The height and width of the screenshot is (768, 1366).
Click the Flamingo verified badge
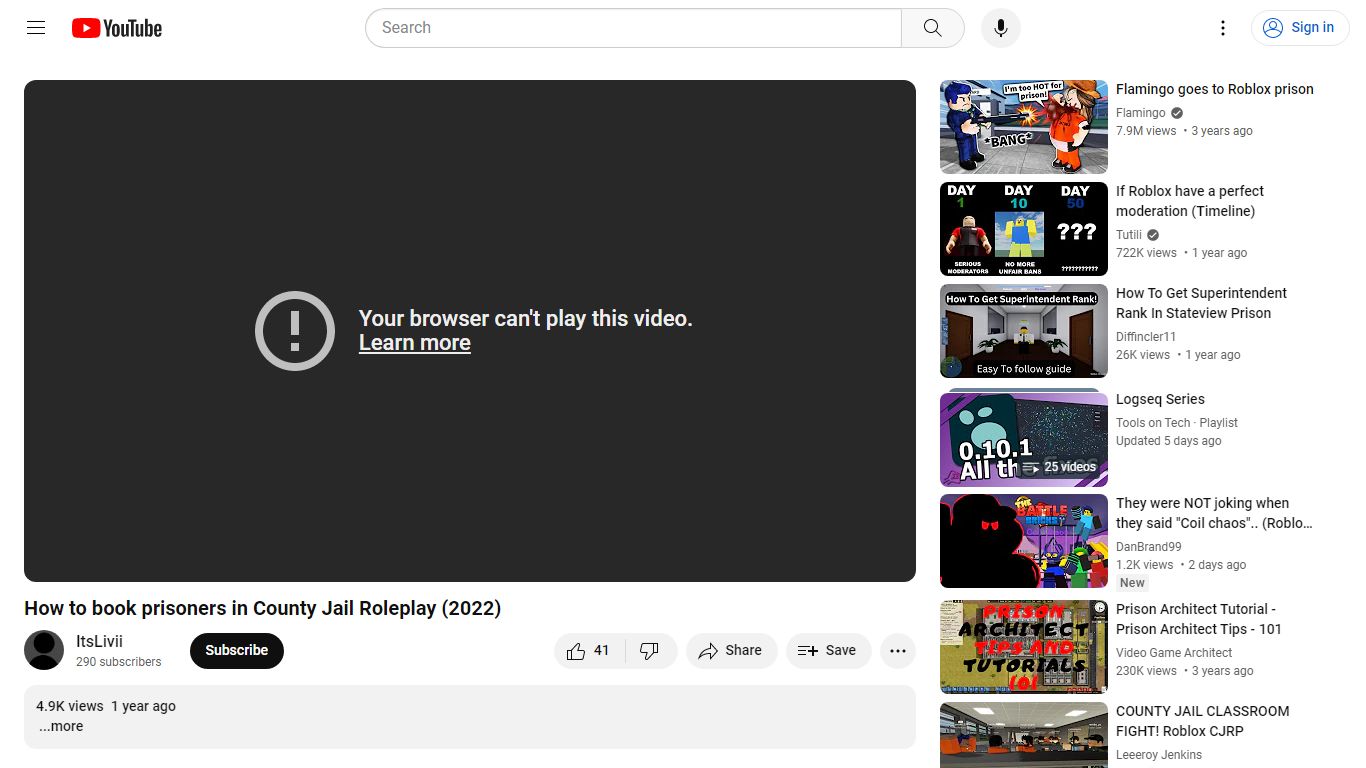click(1177, 113)
